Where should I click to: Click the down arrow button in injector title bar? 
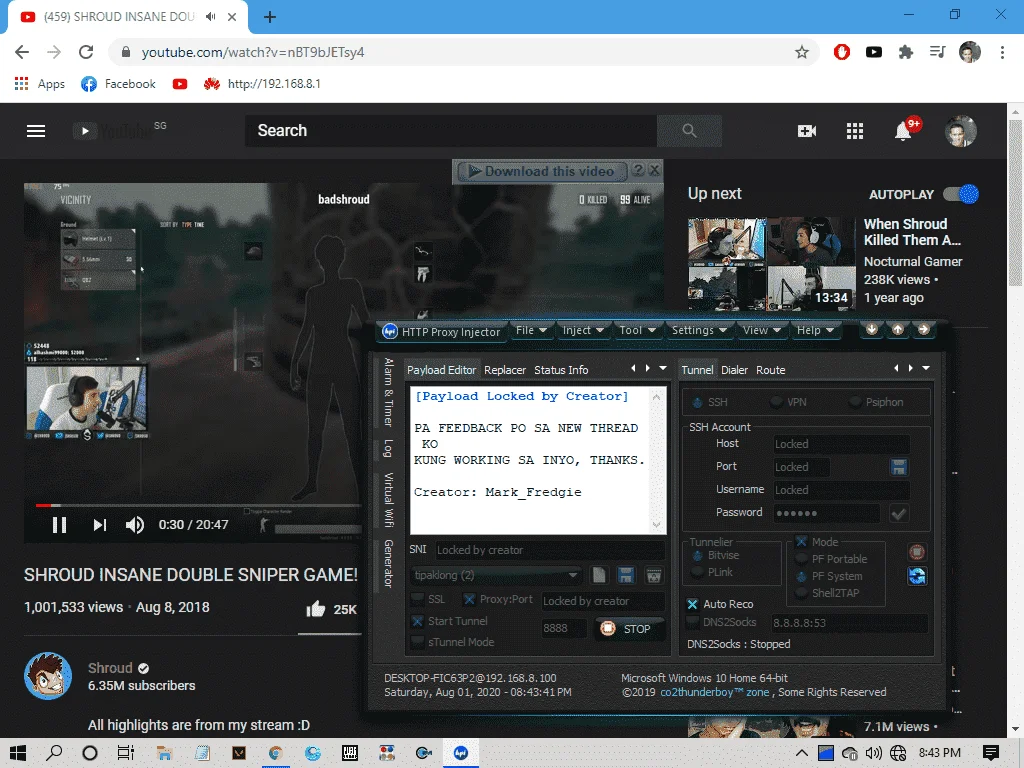point(872,329)
